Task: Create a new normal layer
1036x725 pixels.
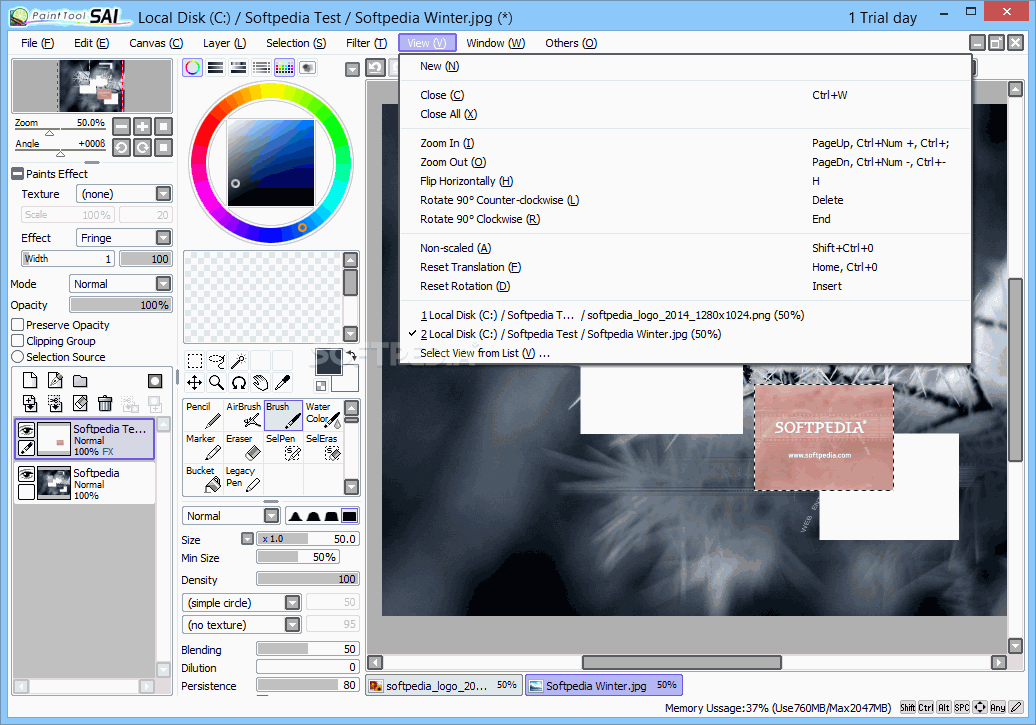Action: 30,380
